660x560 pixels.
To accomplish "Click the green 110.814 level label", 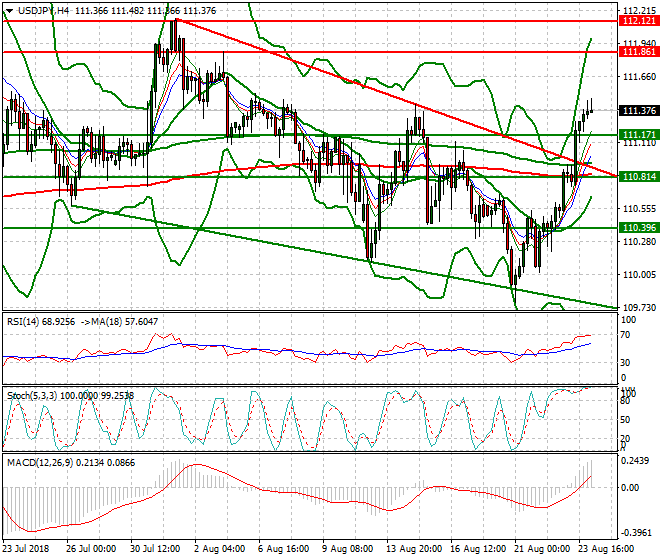I will 639,176.
